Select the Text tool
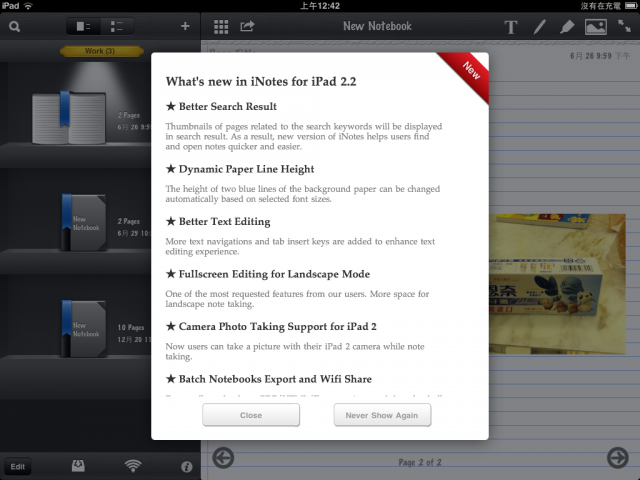640x480 pixels. [511, 27]
